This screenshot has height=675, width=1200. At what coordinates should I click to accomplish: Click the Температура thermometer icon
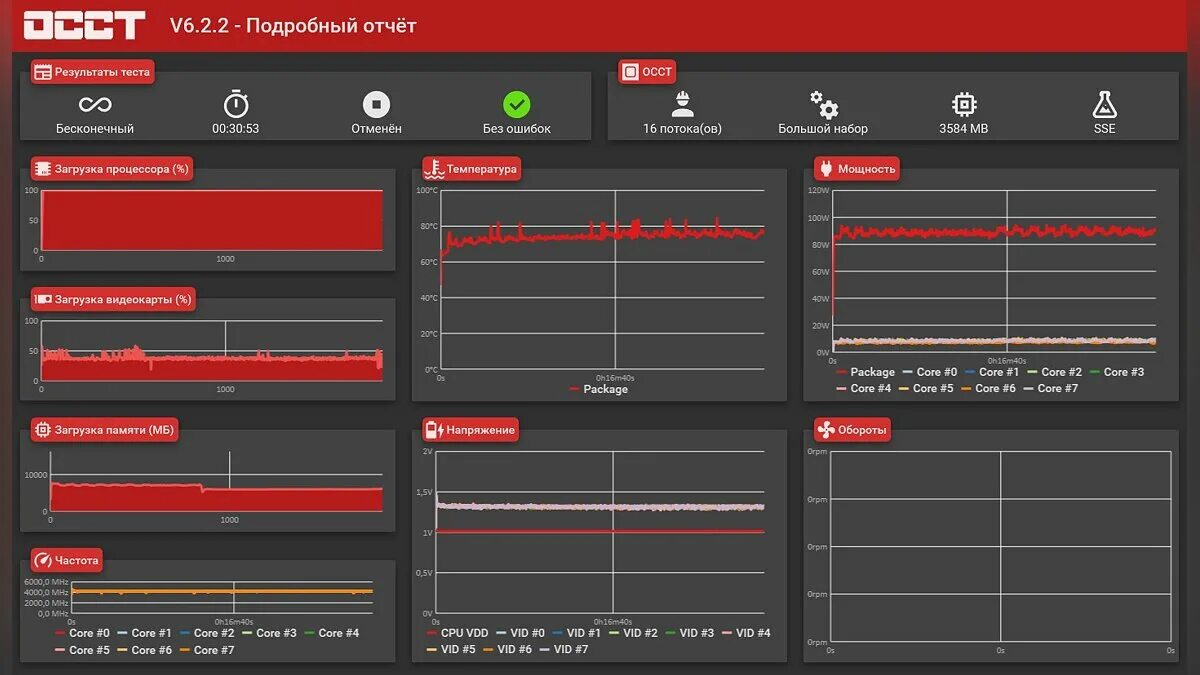point(434,169)
